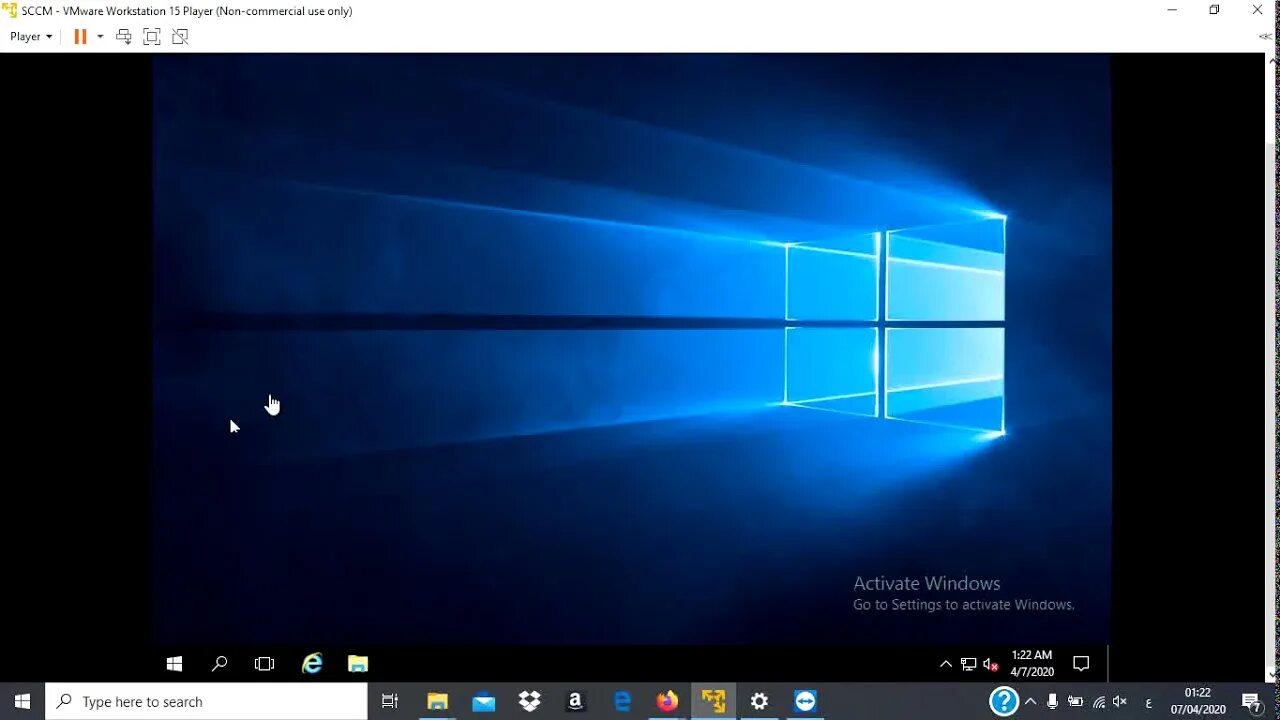Click the host microphone tray icon
The height and width of the screenshot is (720, 1280).
1053,701
